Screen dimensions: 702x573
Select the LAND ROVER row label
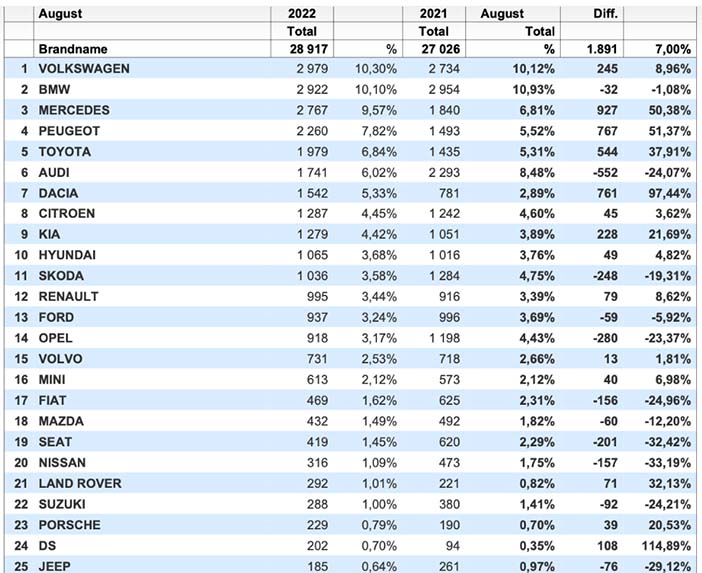click(x=80, y=484)
